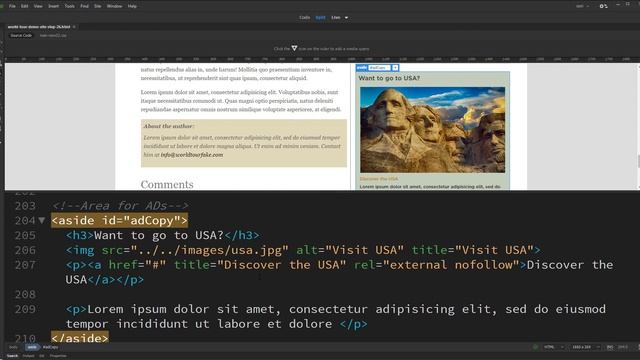
Task: Select the body tag in tag selector
Action: pyautogui.click(x=13, y=347)
